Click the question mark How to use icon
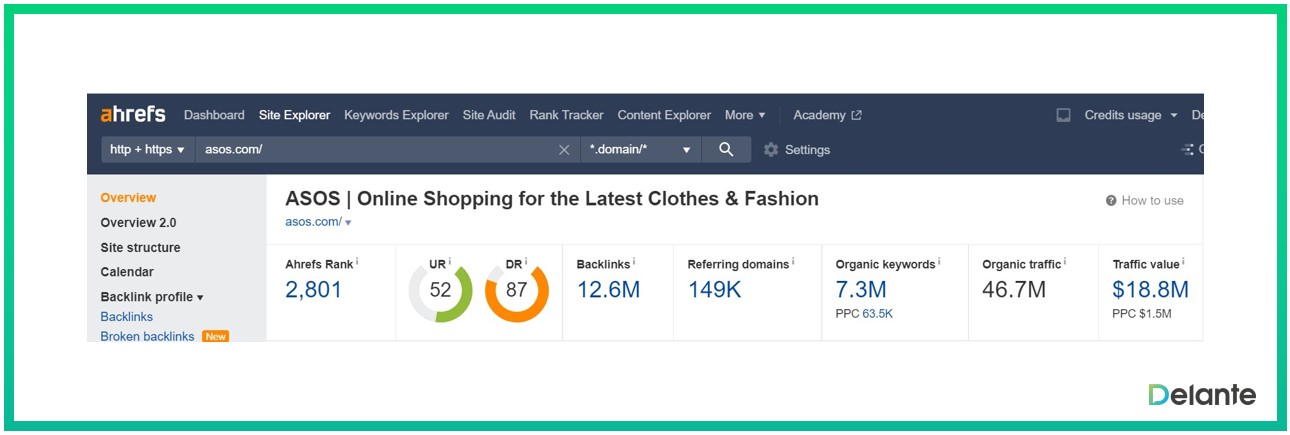1290x435 pixels. pos(1111,200)
